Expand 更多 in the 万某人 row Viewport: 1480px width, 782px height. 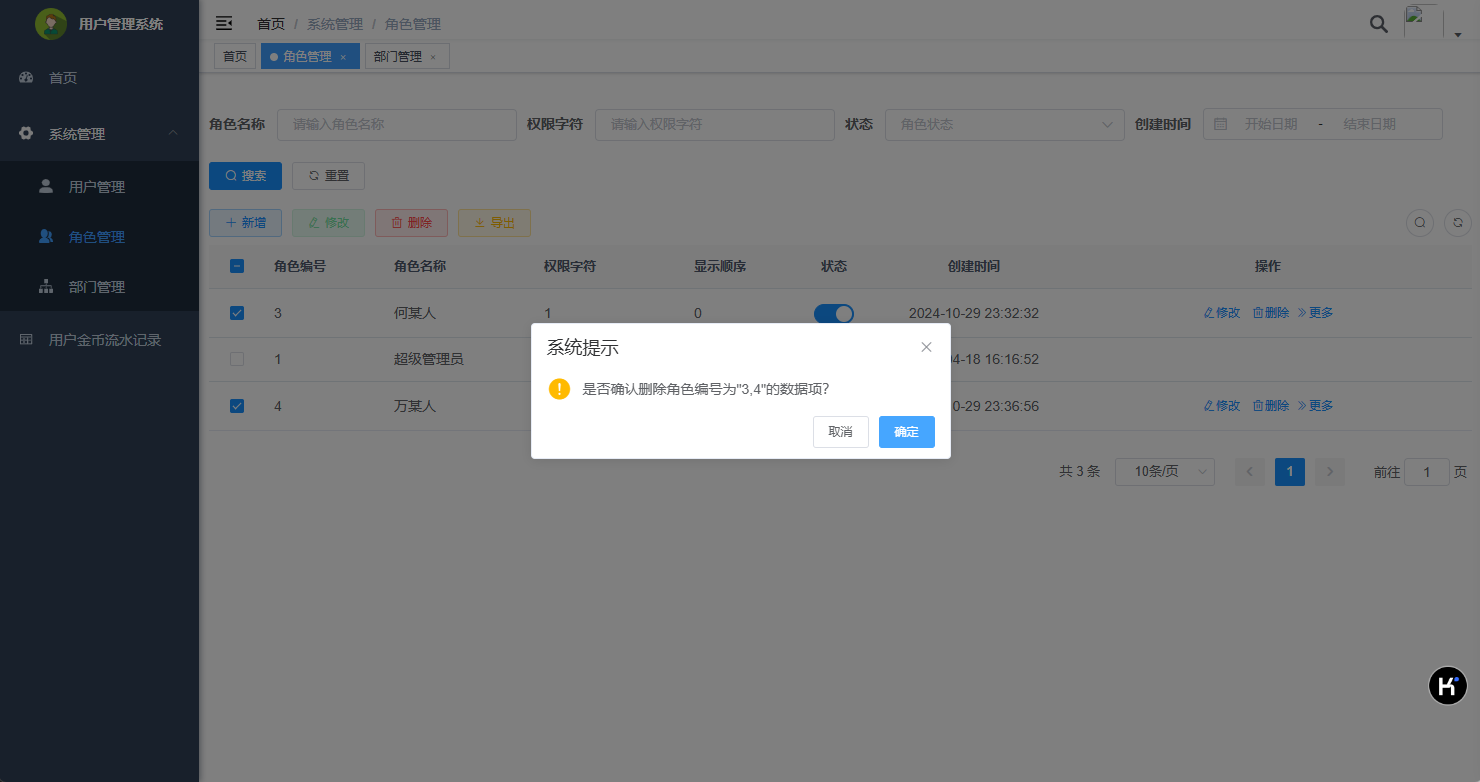point(1315,406)
